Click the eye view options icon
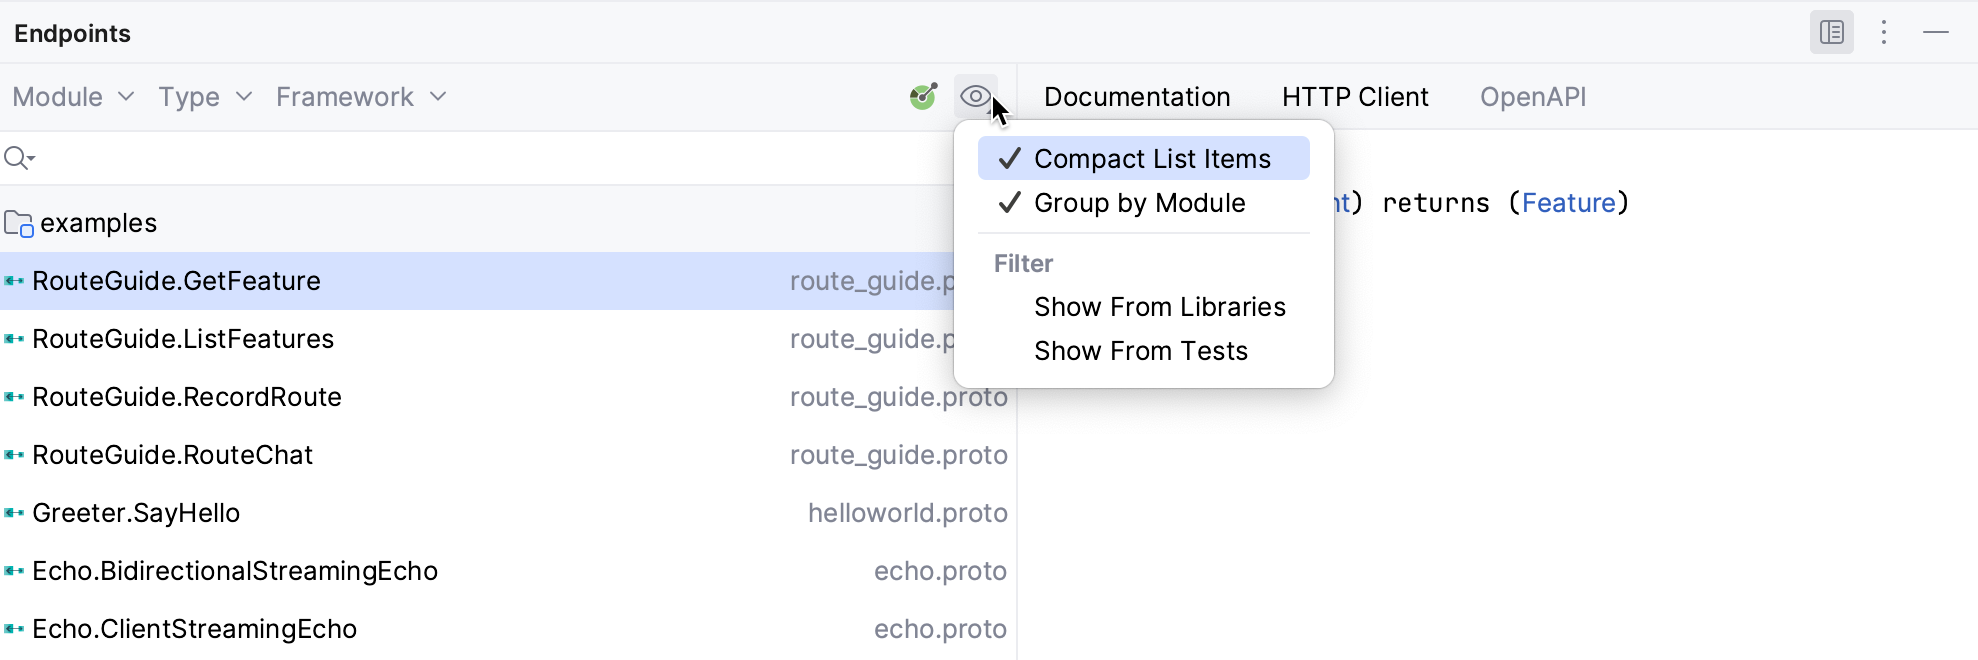 pos(975,97)
